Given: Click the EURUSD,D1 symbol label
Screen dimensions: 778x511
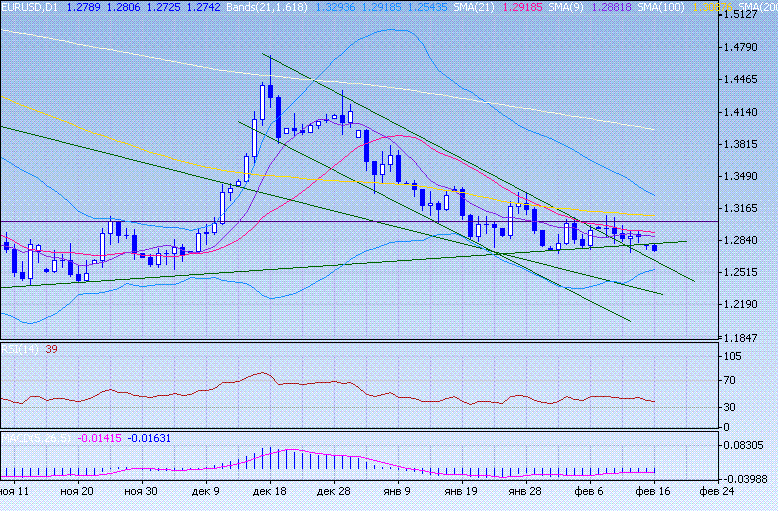Looking at the screenshot, I should pyautogui.click(x=29, y=7).
